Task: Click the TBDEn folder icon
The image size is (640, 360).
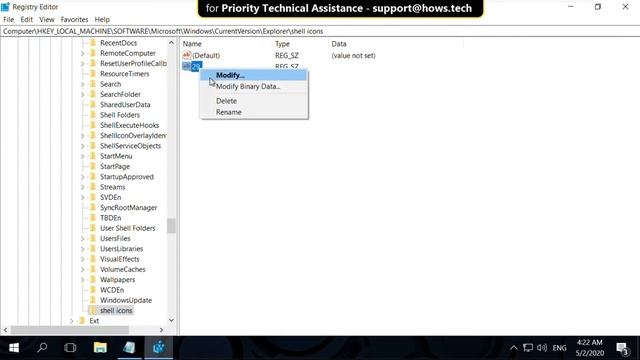Action: pyautogui.click(x=93, y=218)
